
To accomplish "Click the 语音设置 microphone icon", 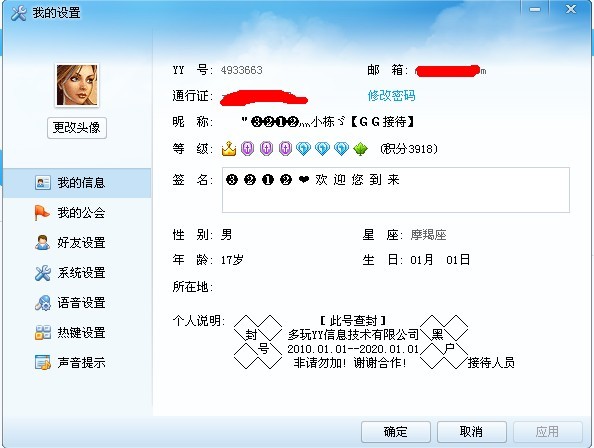I will click(x=43, y=303).
